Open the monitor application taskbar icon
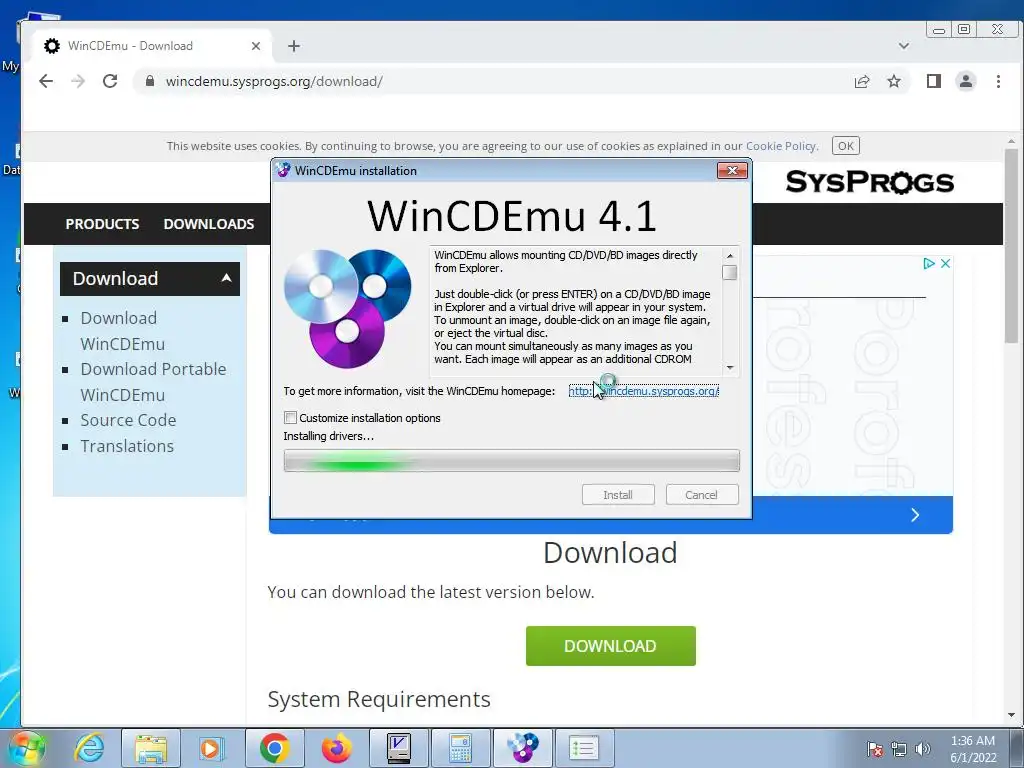This screenshot has height=768, width=1024. 398,748
